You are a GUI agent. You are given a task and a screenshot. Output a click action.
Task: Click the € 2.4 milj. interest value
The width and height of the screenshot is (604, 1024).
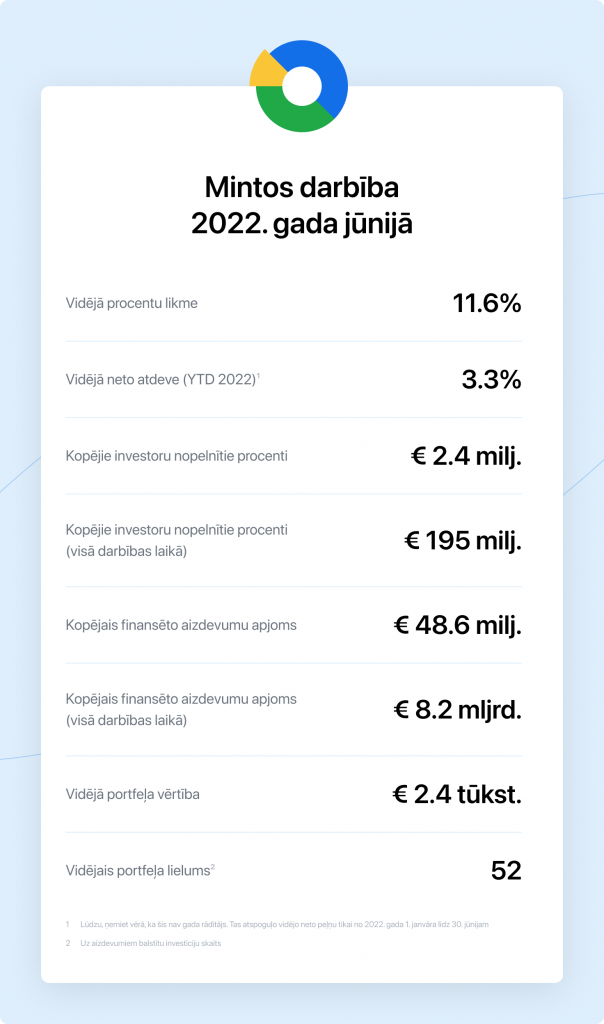point(466,457)
